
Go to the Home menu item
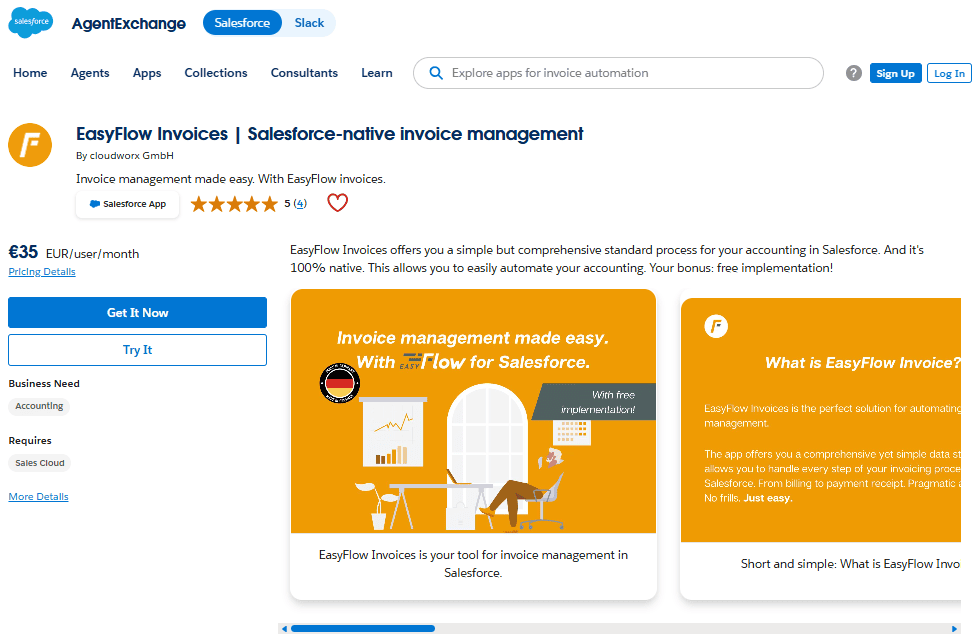pyautogui.click(x=30, y=73)
